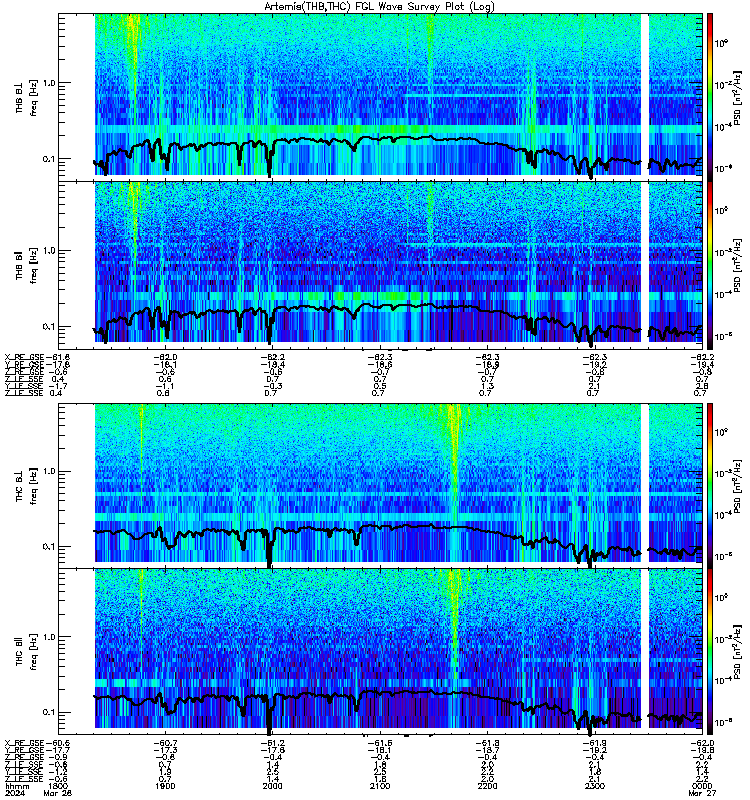Click the 10⁰ tick on THB B⊥ colorbar
The width and height of the screenshot is (750, 800).
[721, 43]
